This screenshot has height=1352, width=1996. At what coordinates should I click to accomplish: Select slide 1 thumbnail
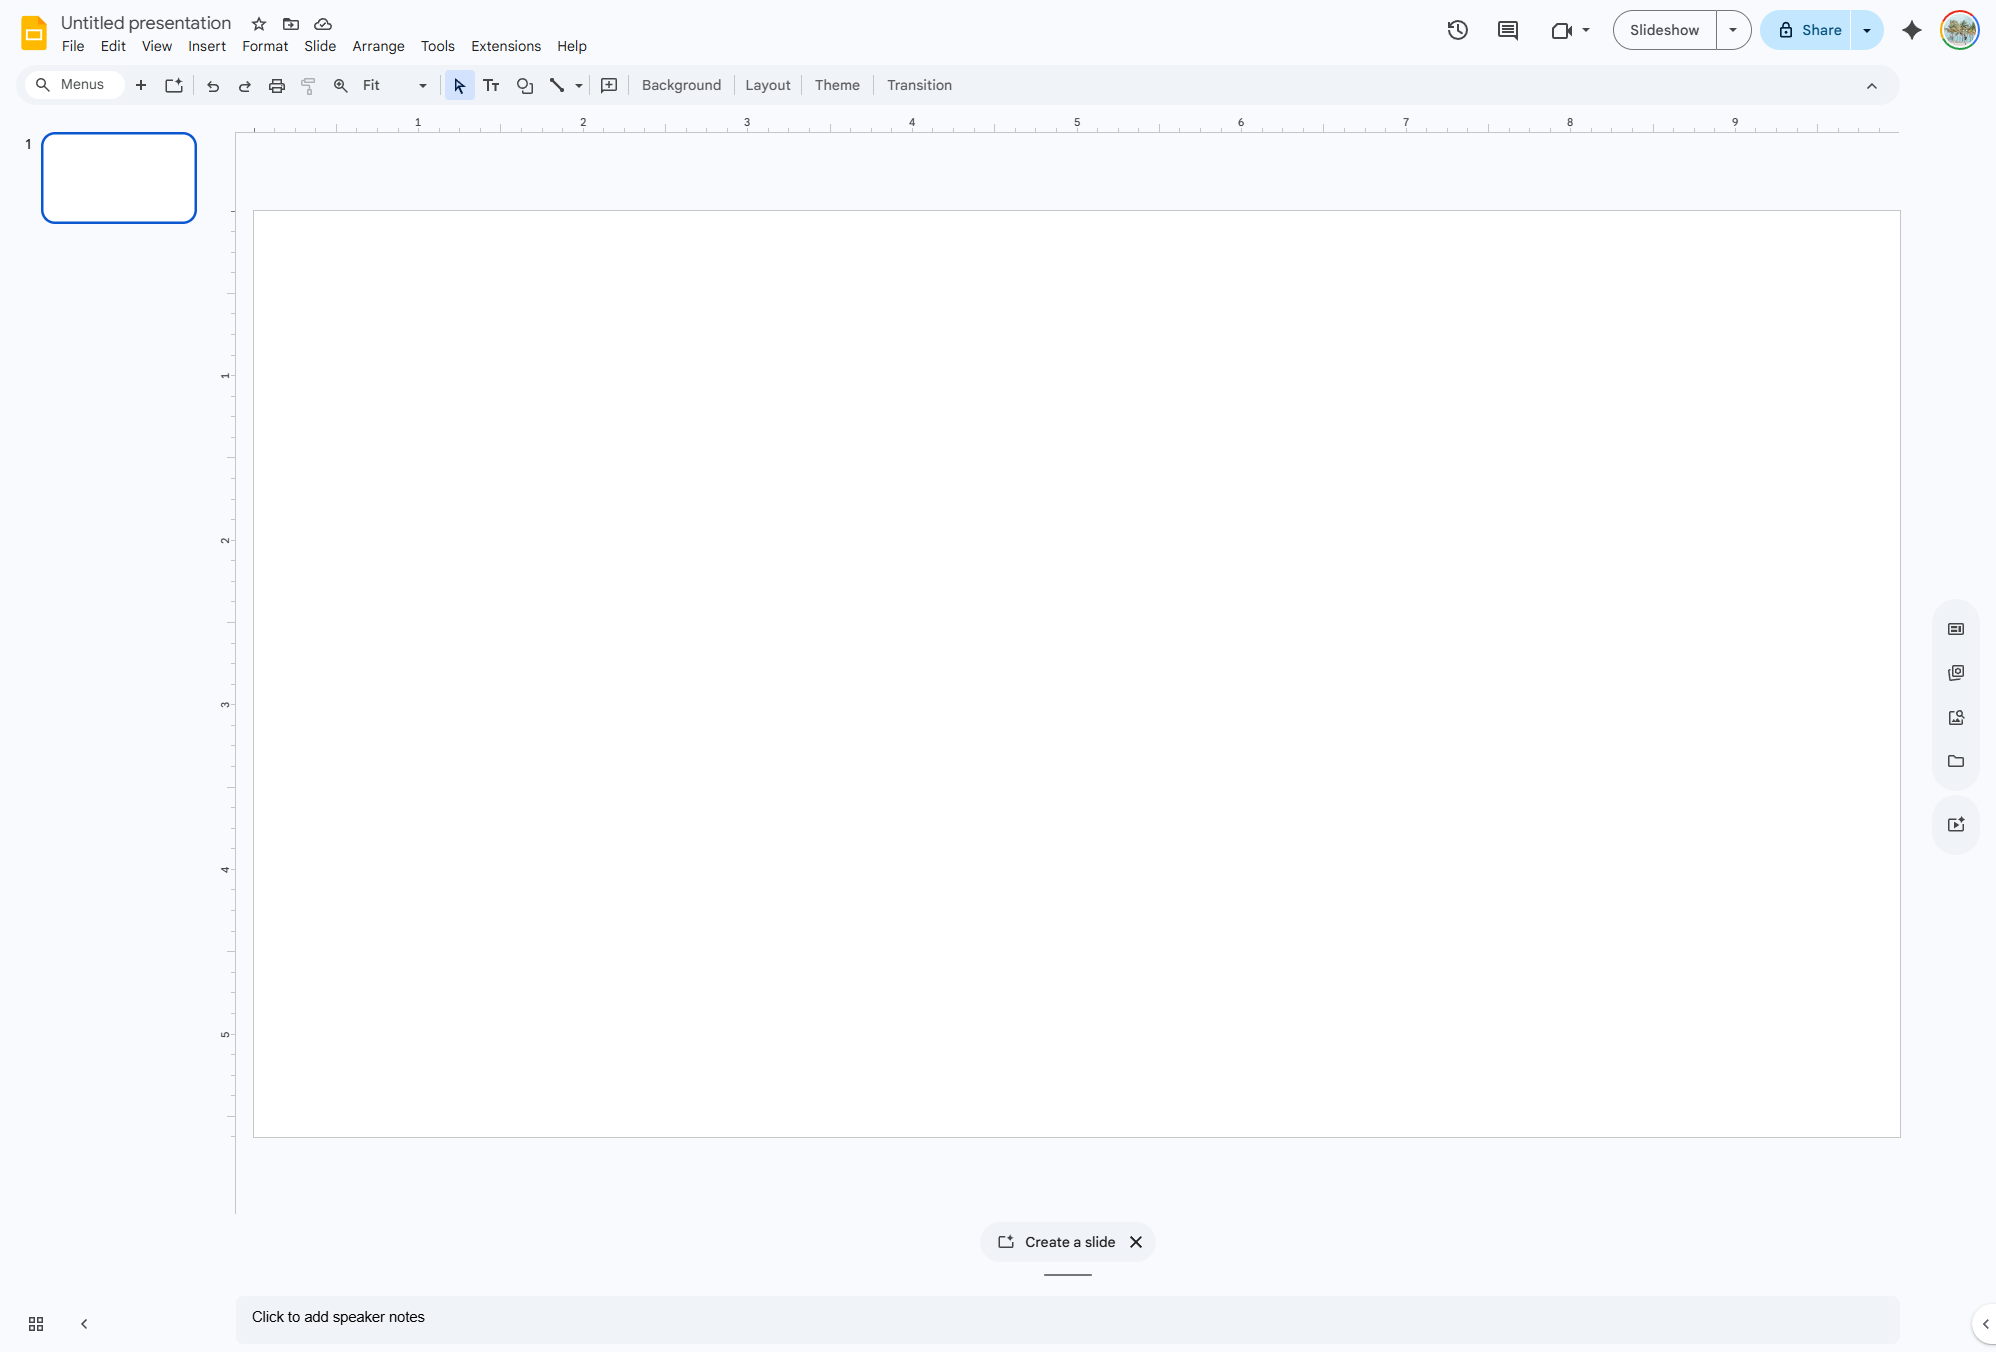pyautogui.click(x=119, y=178)
